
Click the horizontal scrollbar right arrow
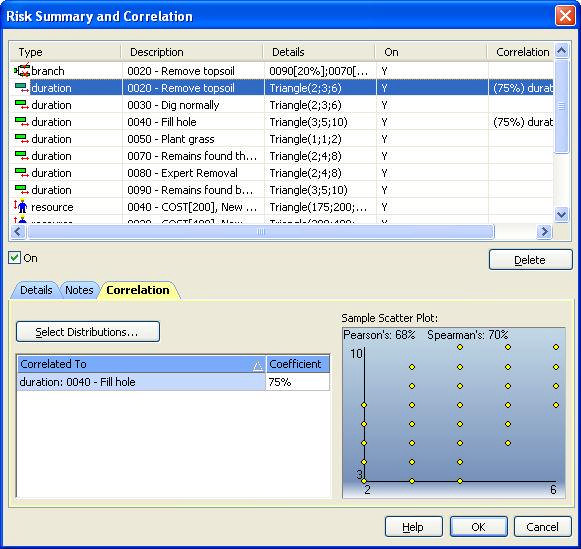coord(544,232)
